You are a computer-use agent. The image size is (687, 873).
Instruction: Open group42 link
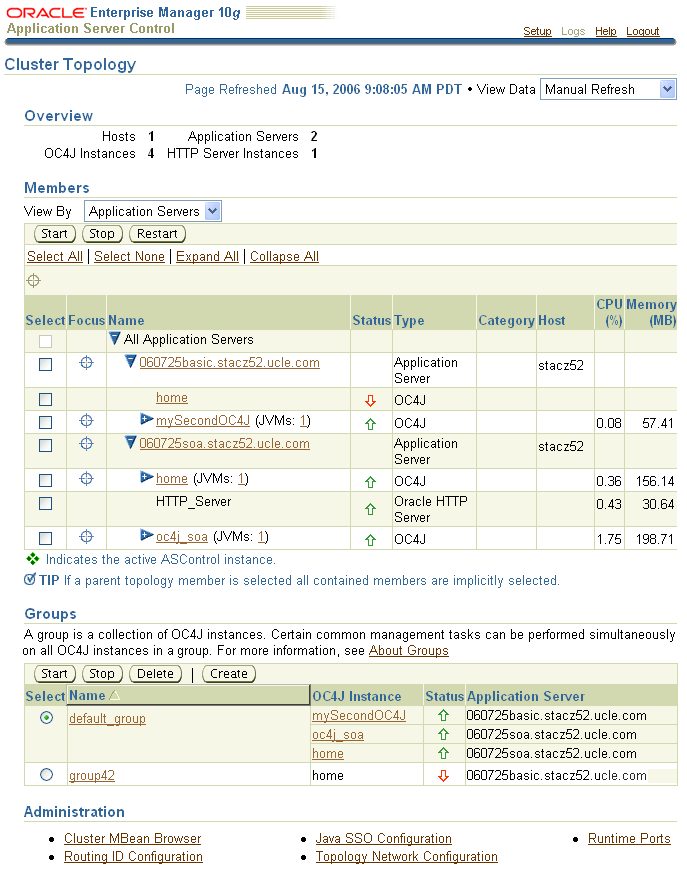coord(92,775)
